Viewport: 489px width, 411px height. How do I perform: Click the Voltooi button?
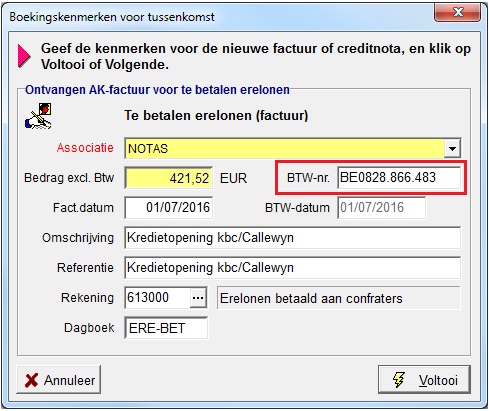424,380
